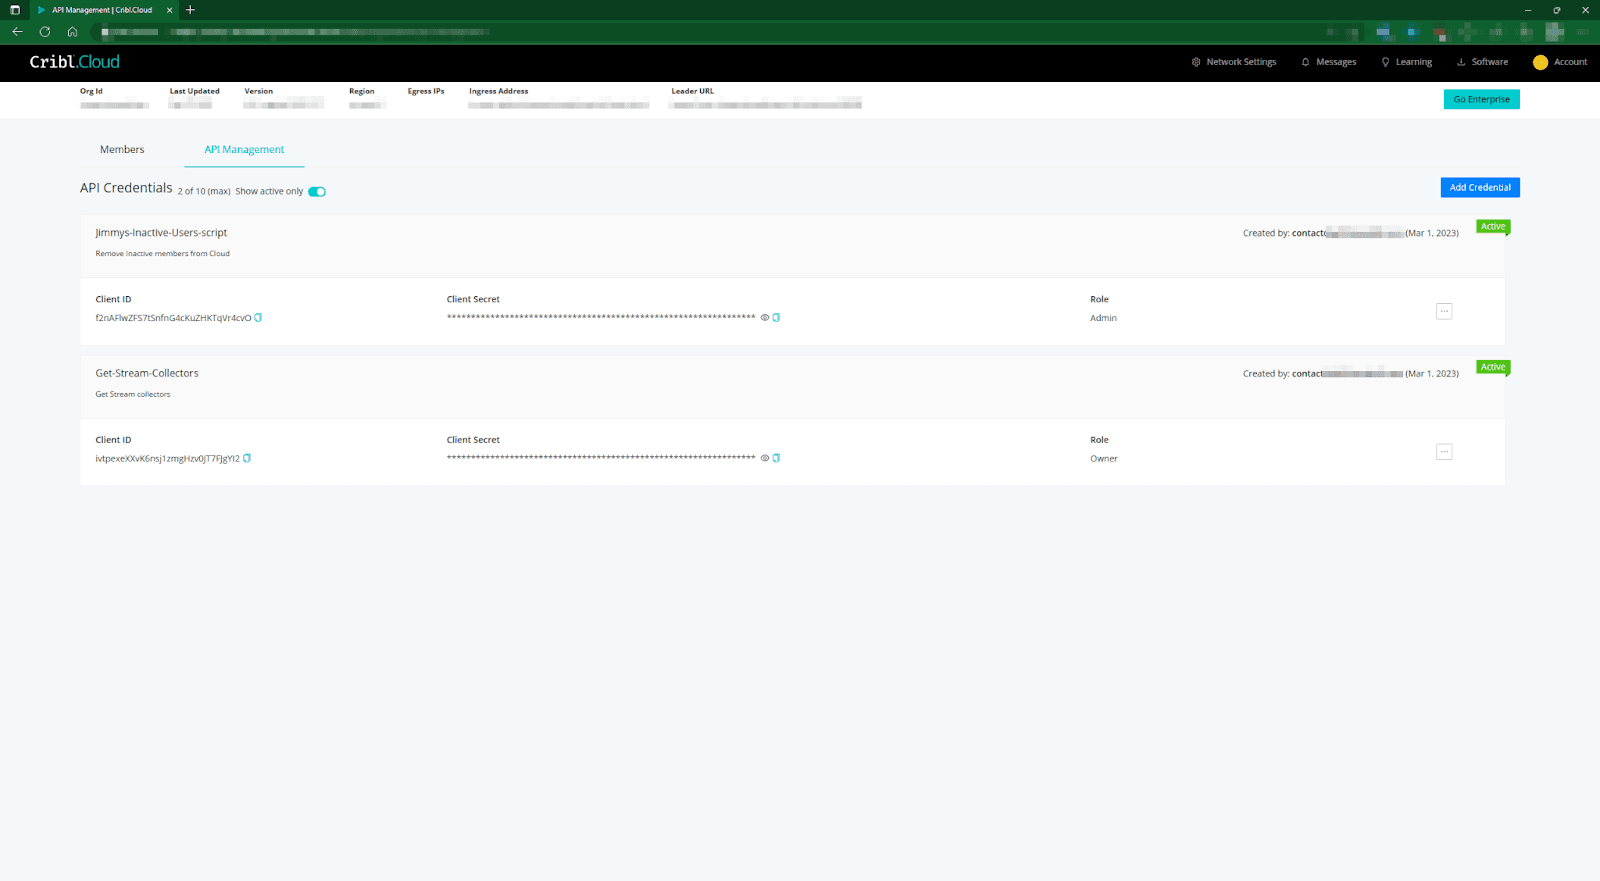Viewport: 1600px width, 881px height.
Task: Open Messages notifications
Action: (1329, 62)
